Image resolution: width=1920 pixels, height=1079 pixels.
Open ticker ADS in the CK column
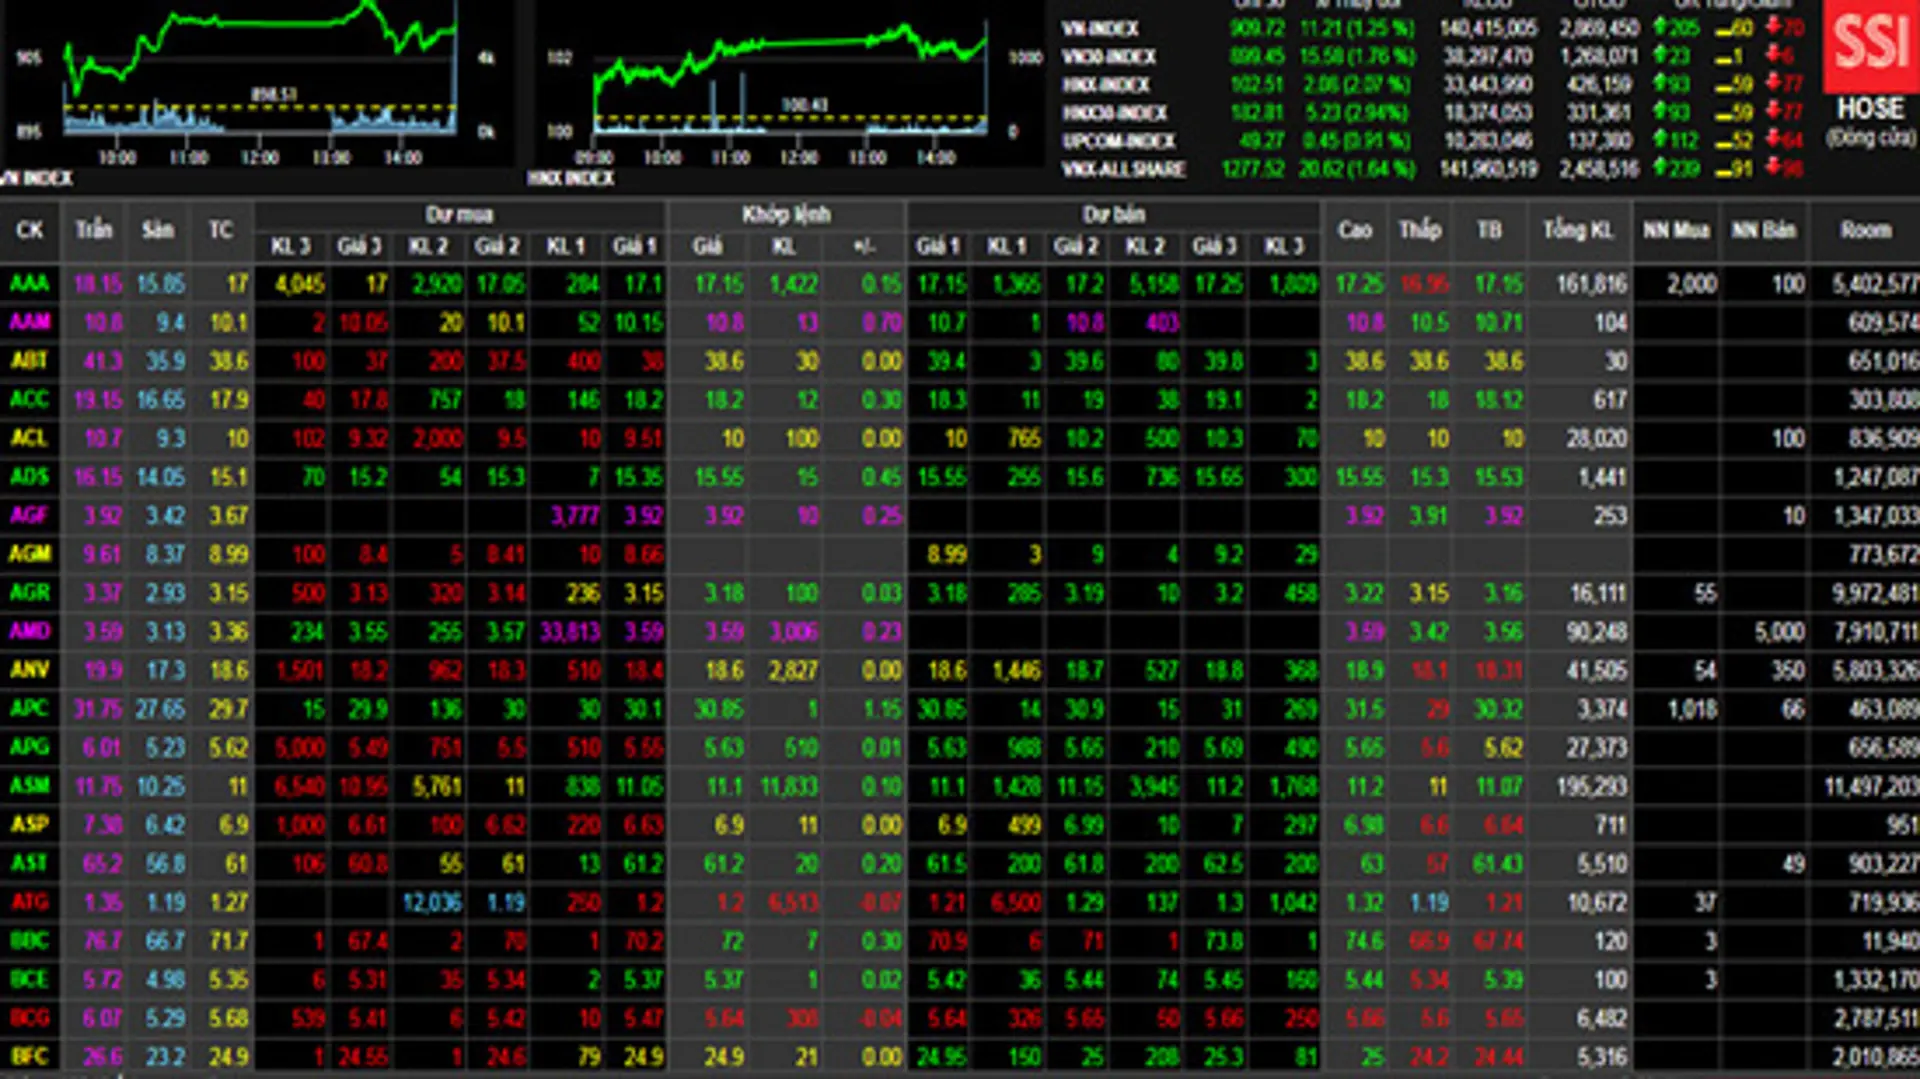[x=30, y=476]
